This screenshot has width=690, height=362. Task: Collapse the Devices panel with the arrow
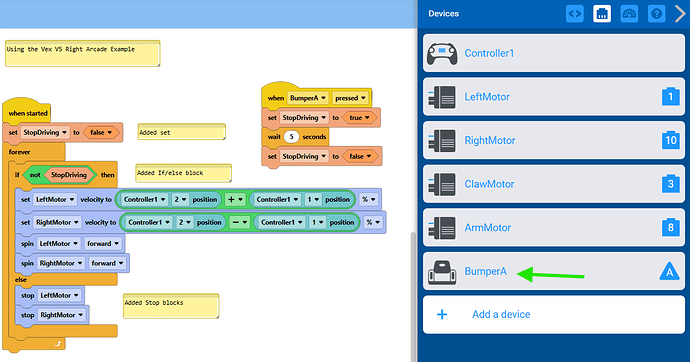(x=680, y=14)
